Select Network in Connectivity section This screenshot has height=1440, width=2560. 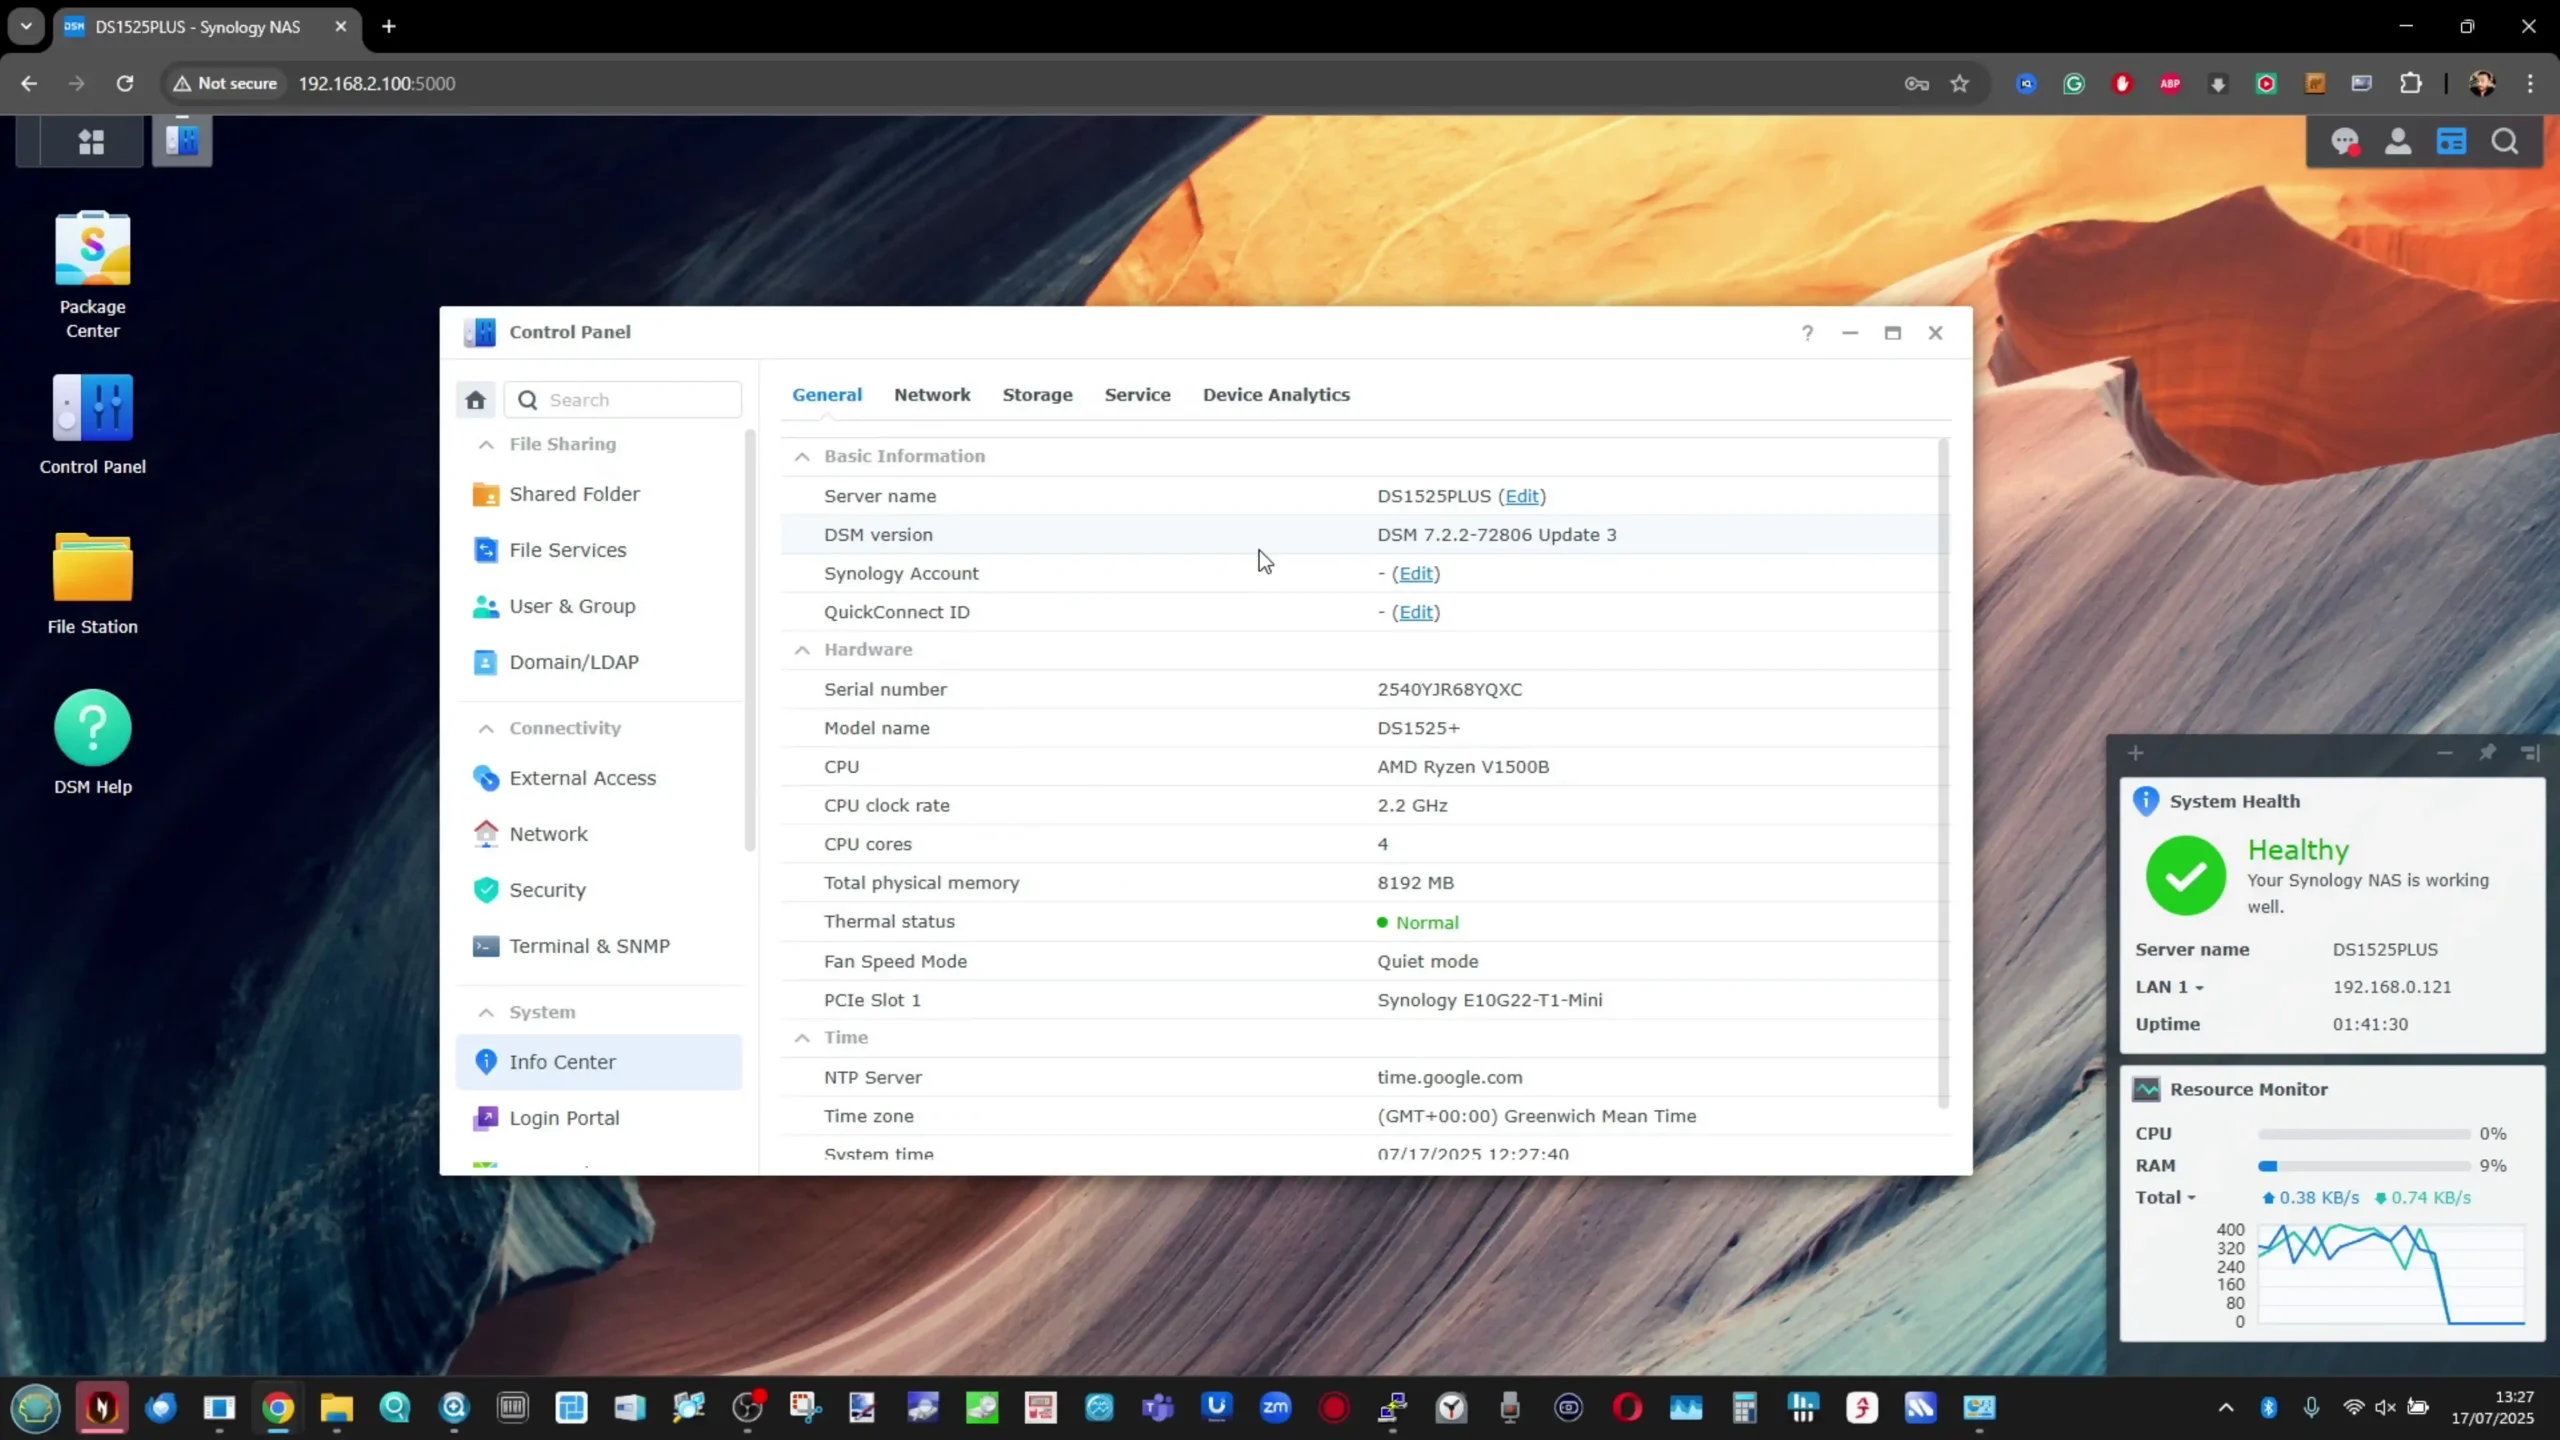pyautogui.click(x=599, y=834)
